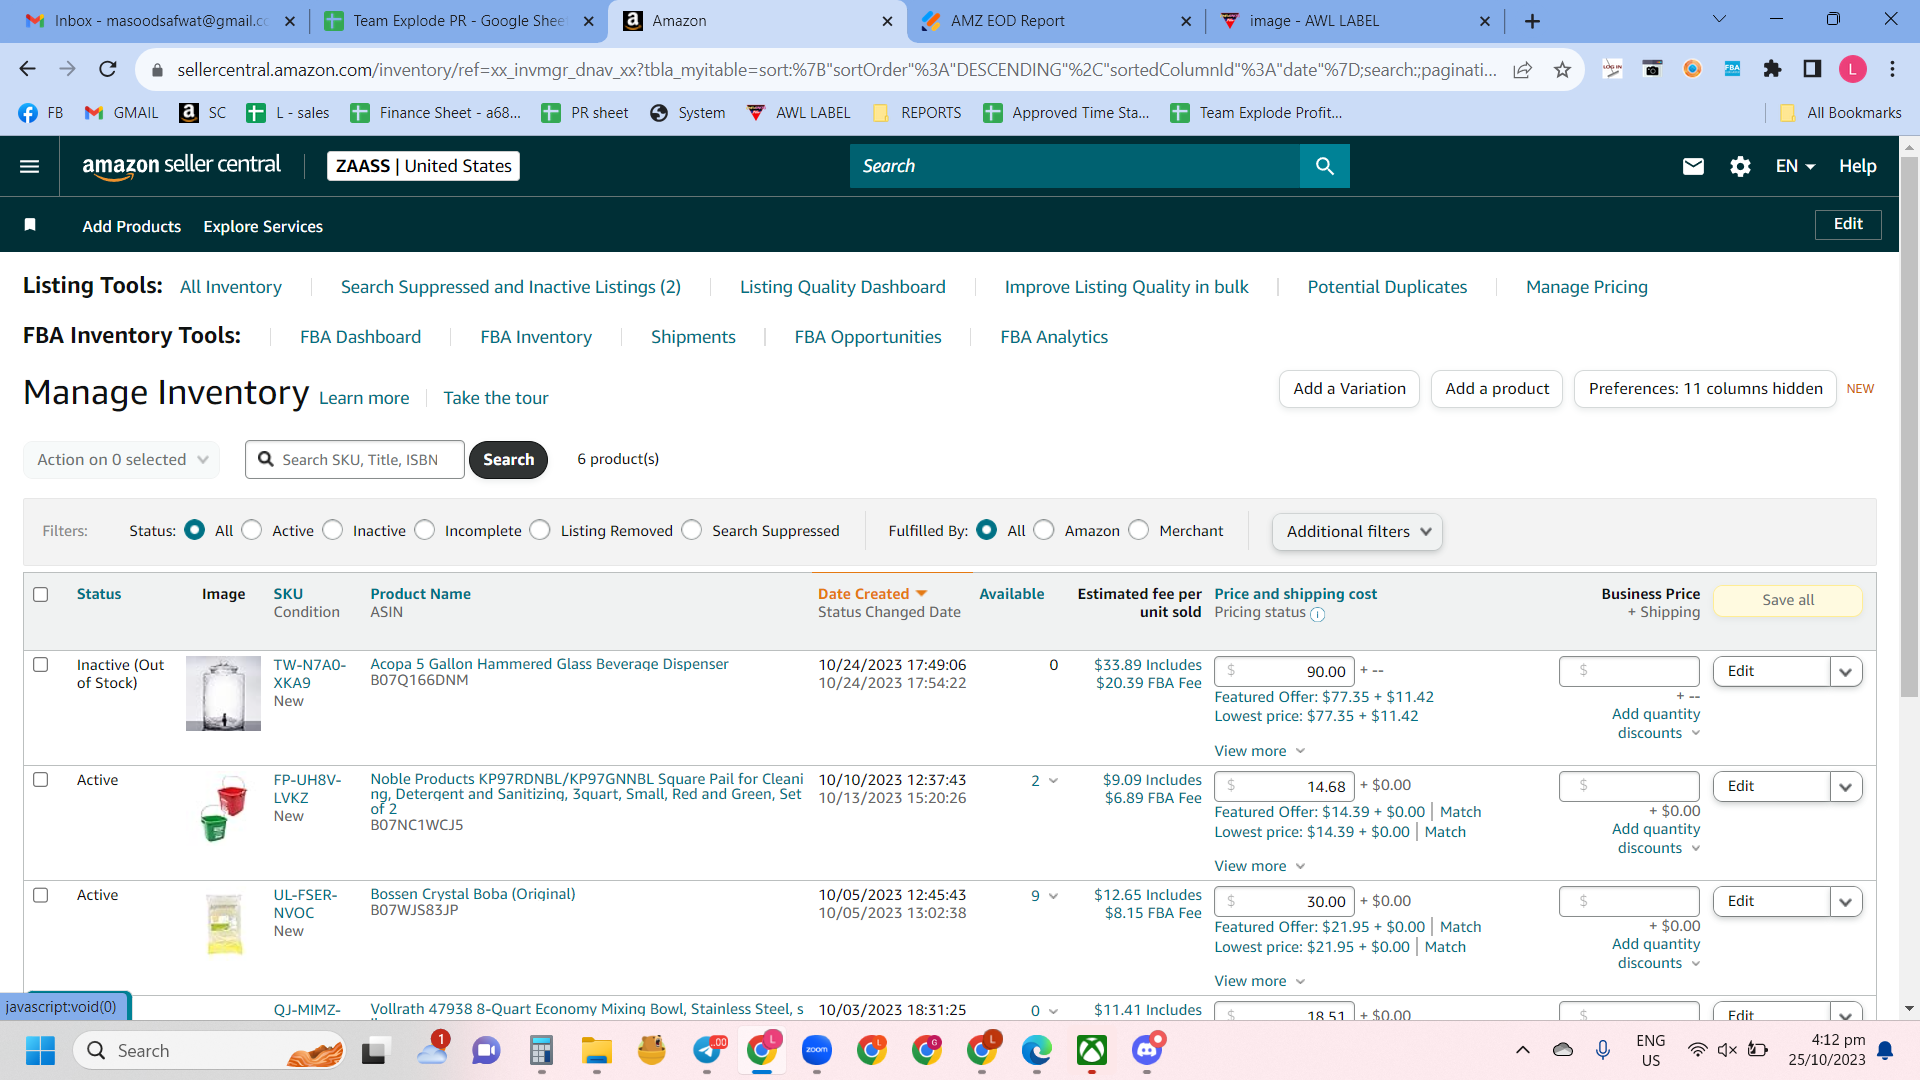Screen dimensions: 1920x1080
Task: Switch to the Inbox Gmail tab
Action: pyautogui.click(x=160, y=21)
